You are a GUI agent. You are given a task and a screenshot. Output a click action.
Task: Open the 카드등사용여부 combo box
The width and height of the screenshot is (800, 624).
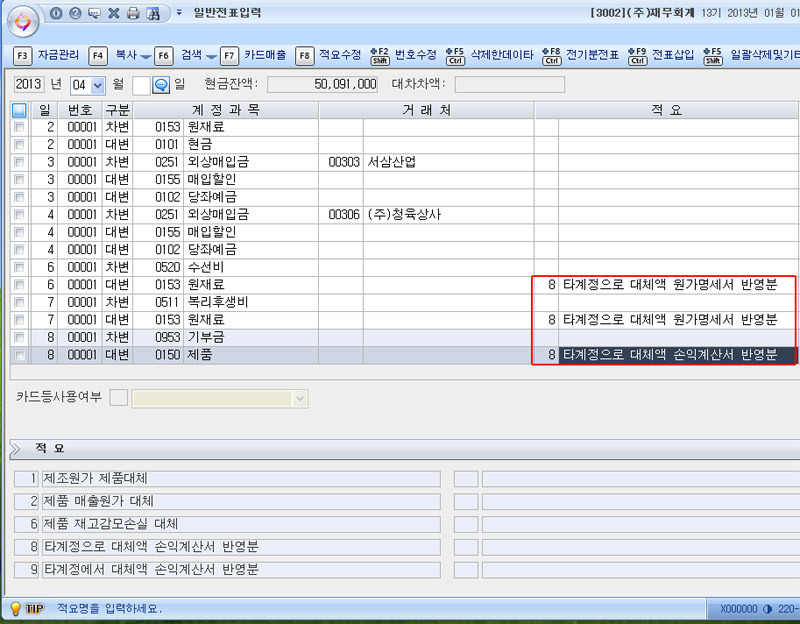220,398
